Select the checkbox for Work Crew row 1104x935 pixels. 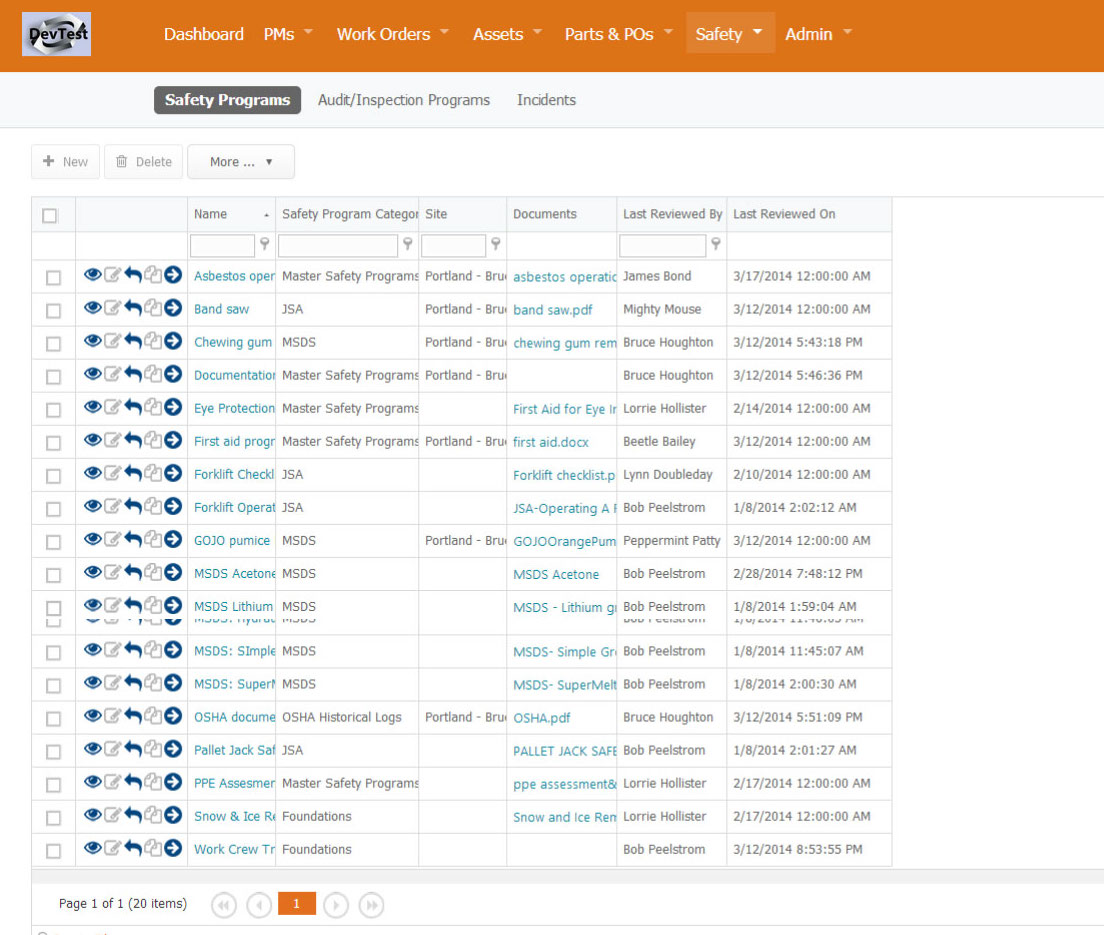54,851
